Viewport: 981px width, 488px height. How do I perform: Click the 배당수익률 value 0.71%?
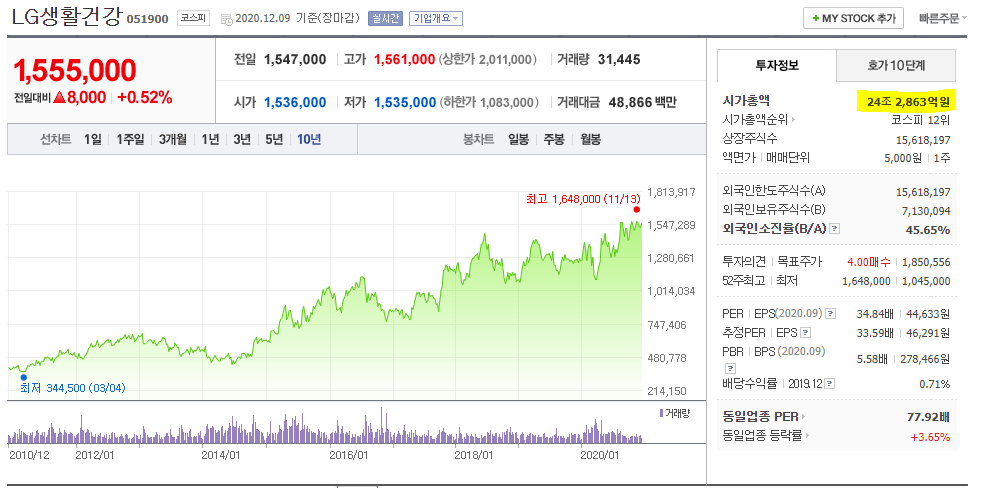[934, 384]
